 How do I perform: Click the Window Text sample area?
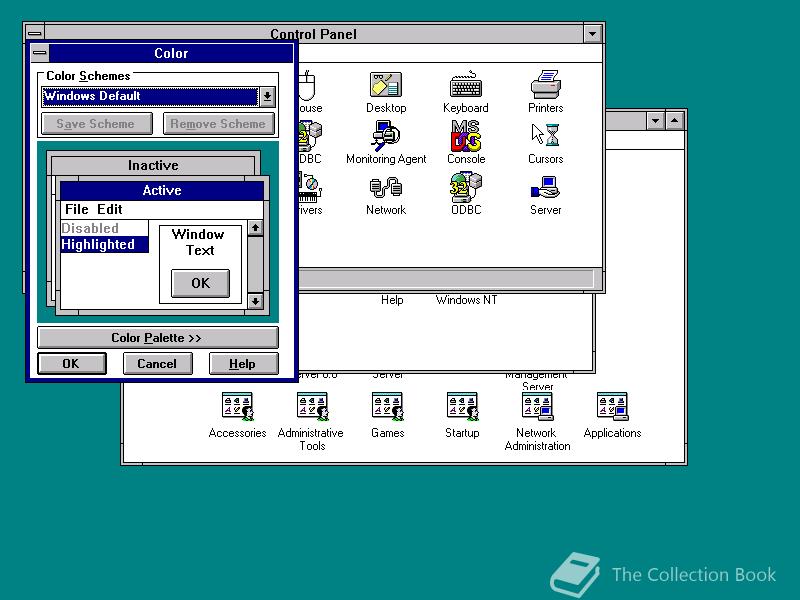[x=199, y=242]
